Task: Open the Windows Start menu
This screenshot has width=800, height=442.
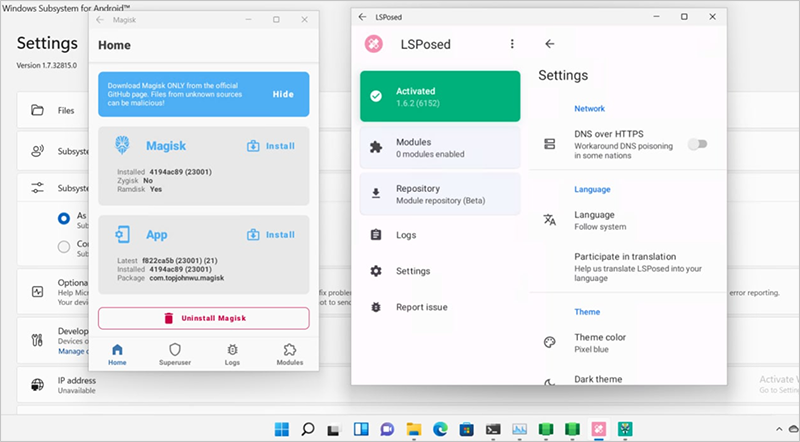Action: point(282,429)
